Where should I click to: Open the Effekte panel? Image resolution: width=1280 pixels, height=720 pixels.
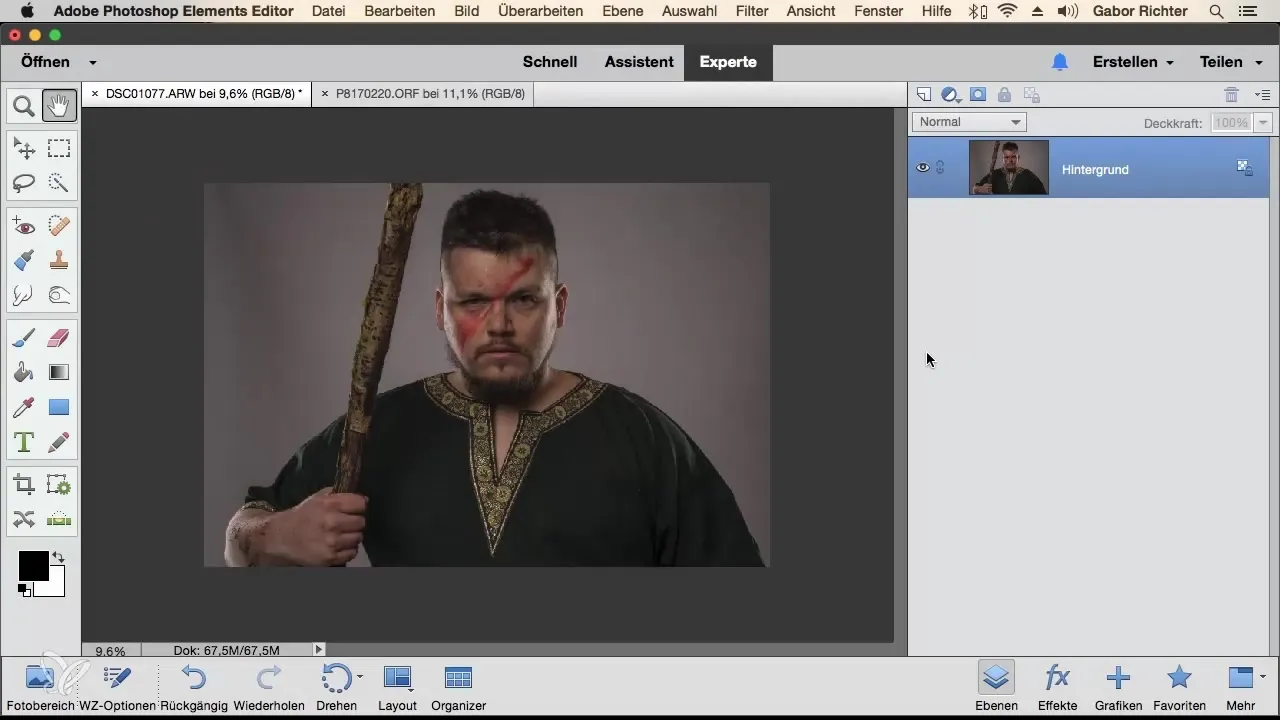point(1057,687)
